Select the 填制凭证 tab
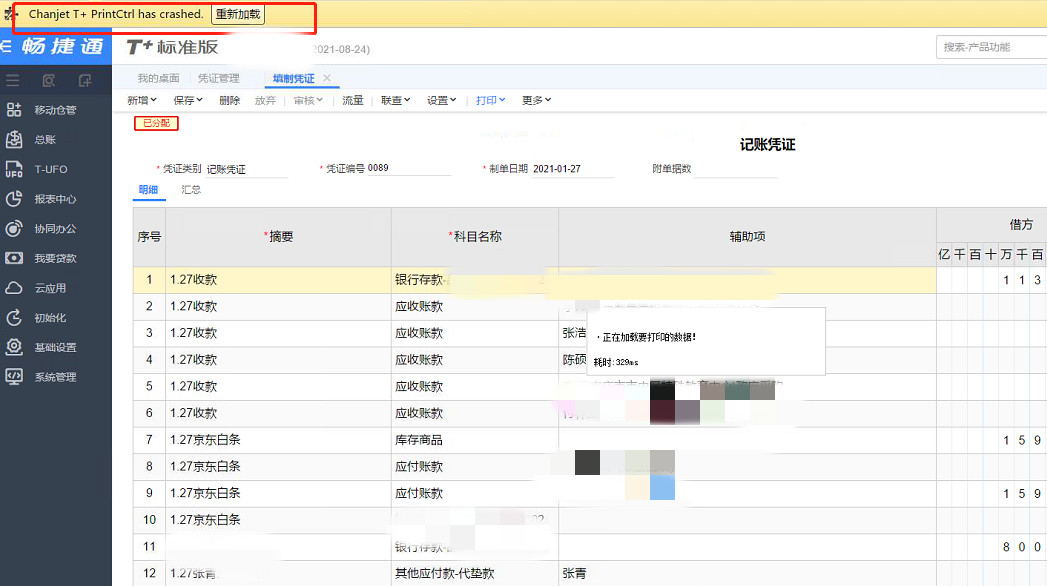 click(293, 78)
